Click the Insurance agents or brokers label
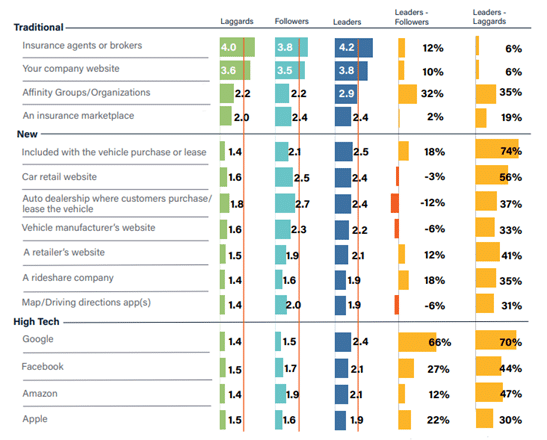This screenshot has width=547, height=440. coord(82,45)
